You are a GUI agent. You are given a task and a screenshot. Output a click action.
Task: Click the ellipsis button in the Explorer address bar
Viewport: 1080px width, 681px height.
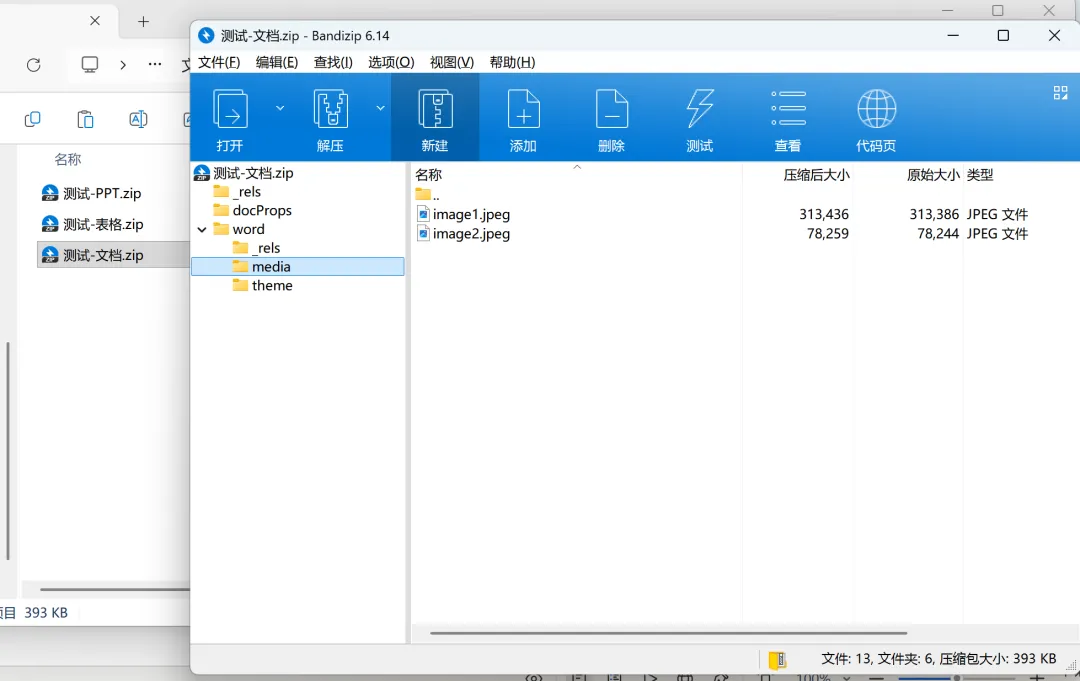(155, 64)
